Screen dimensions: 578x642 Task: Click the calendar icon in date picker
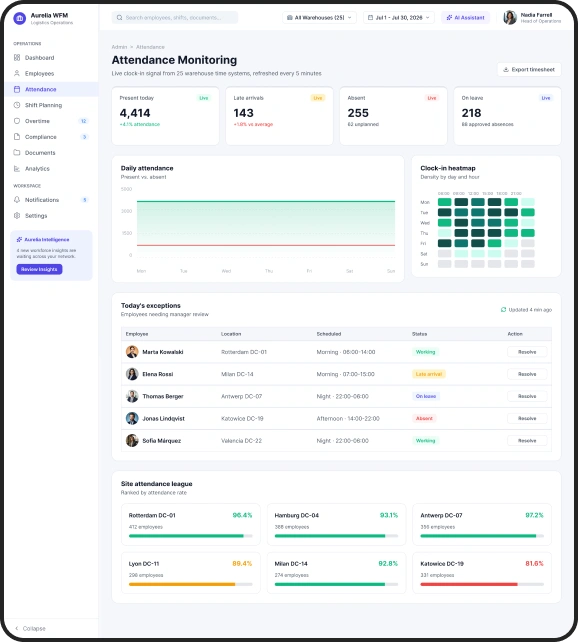(370, 18)
